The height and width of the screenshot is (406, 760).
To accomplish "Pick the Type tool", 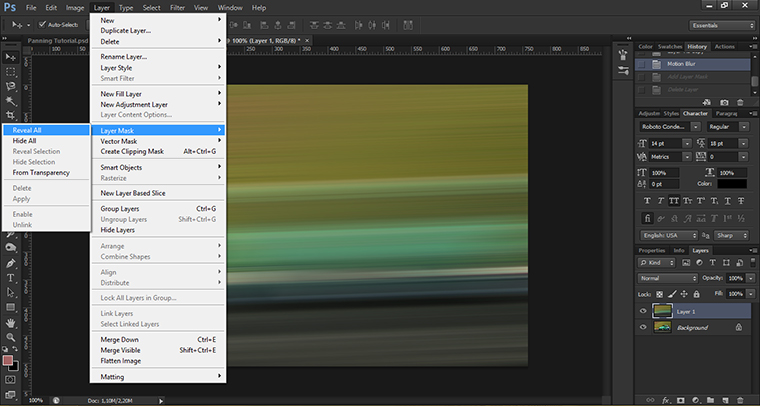I will [x=10, y=277].
